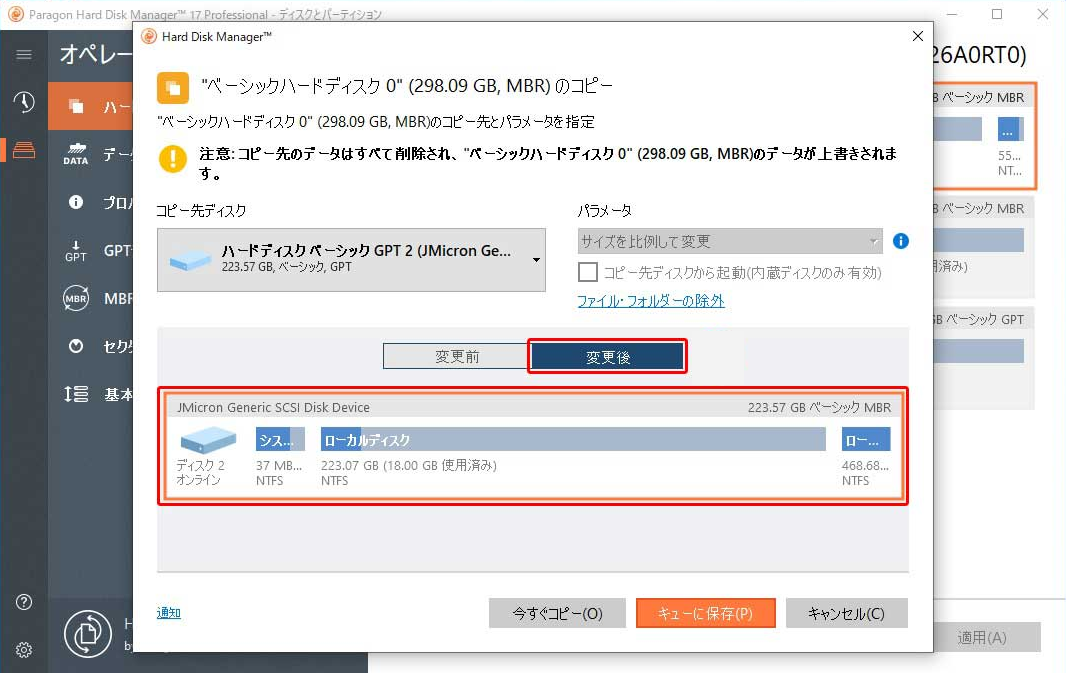The width and height of the screenshot is (1066, 673).
Task: Select the drive icon in the destination disk selector
Action: (x=190, y=260)
